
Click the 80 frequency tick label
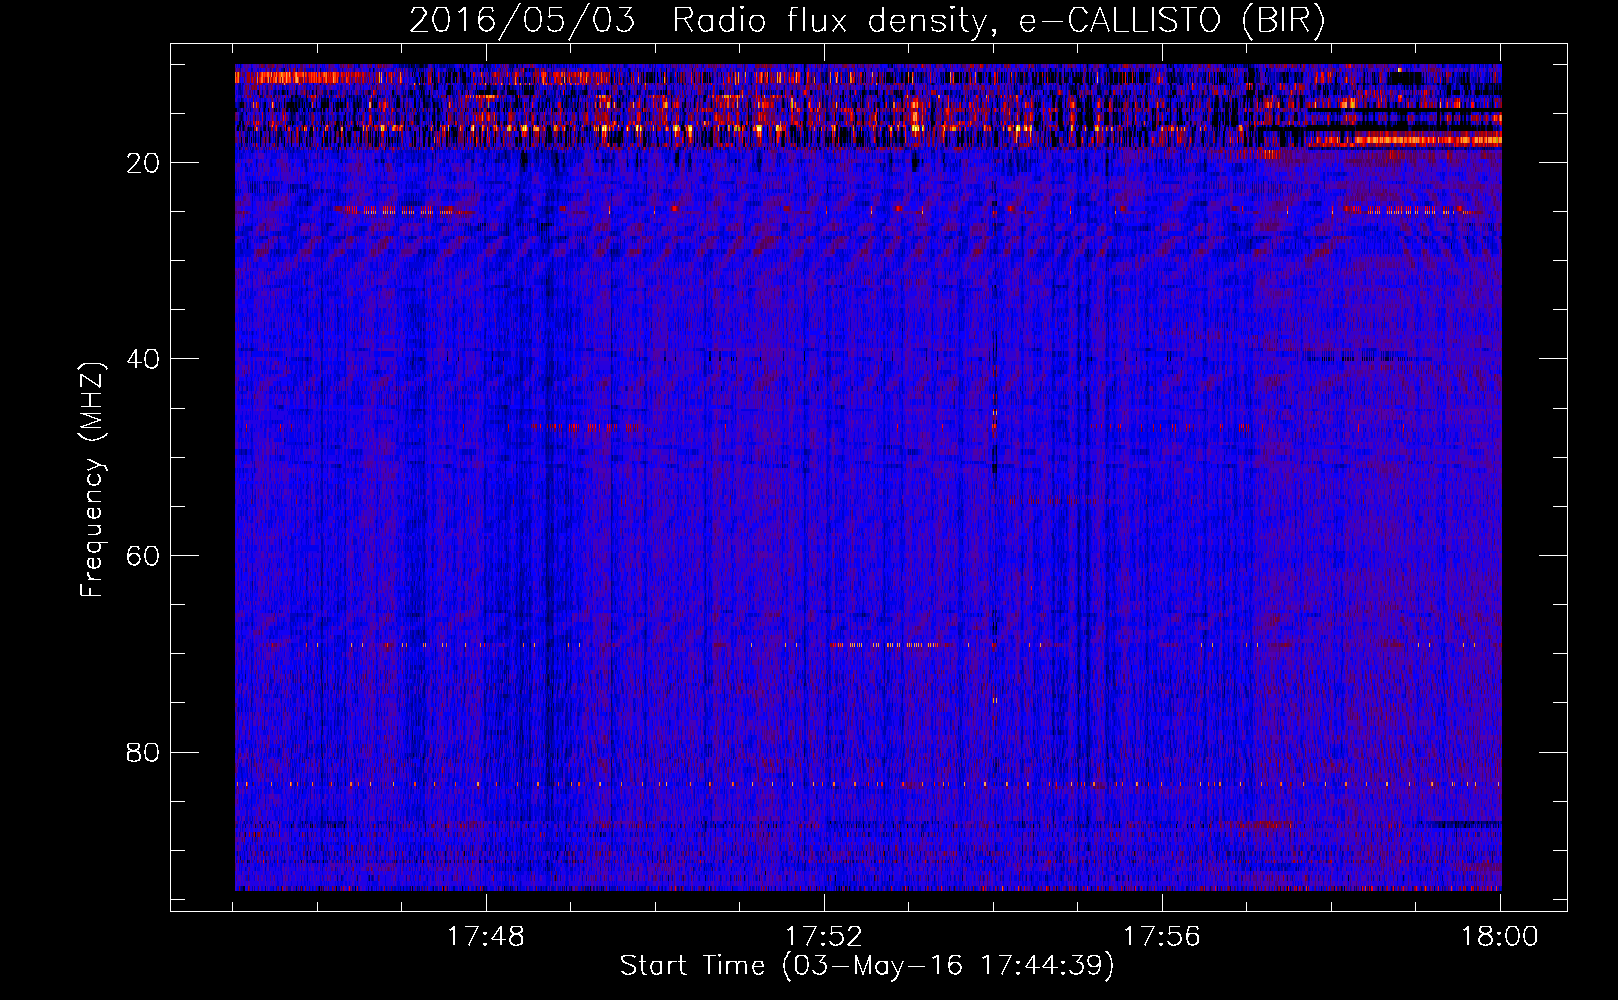coord(144,752)
